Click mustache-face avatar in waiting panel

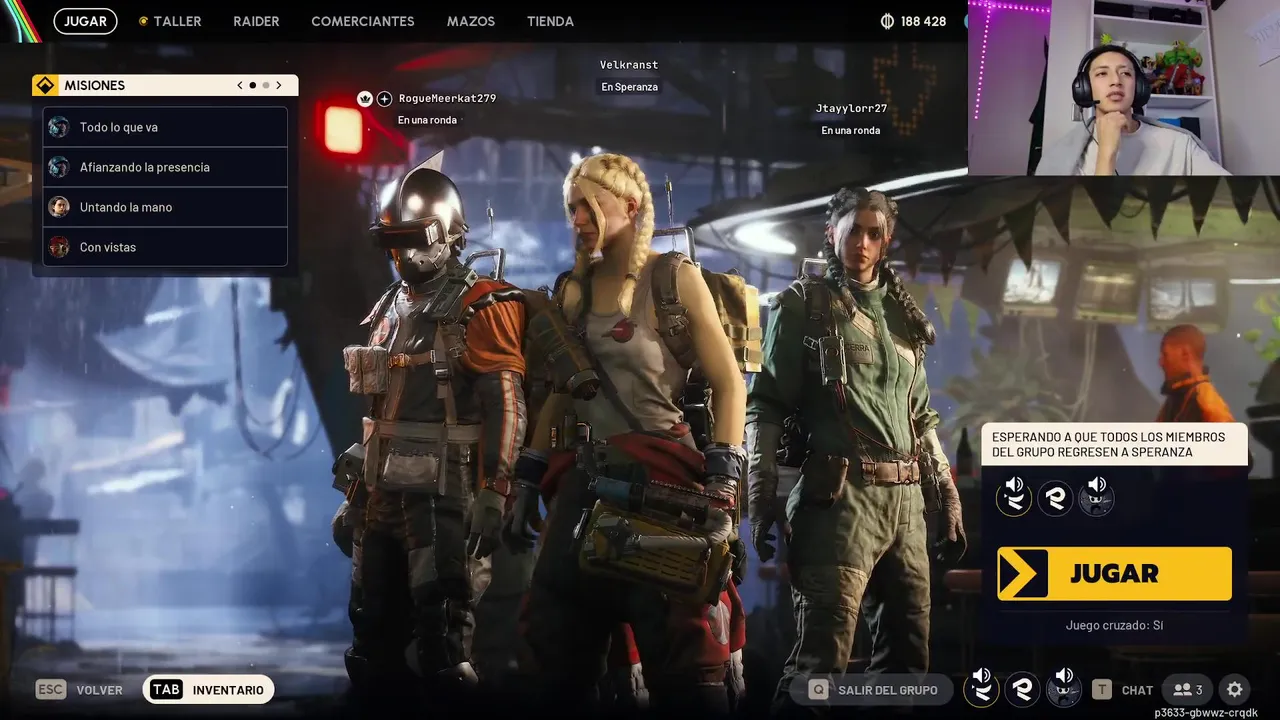pyautogui.click(x=1097, y=499)
